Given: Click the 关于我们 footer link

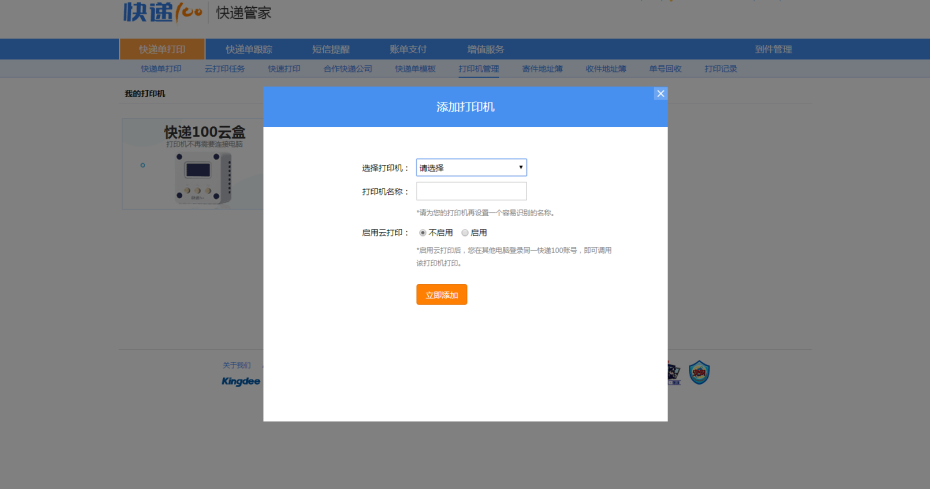Looking at the screenshot, I should pyautogui.click(x=237, y=365).
